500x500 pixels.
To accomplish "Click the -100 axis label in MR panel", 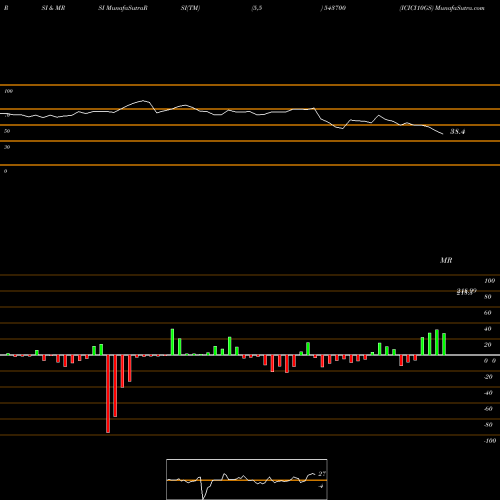I will [x=490, y=441].
